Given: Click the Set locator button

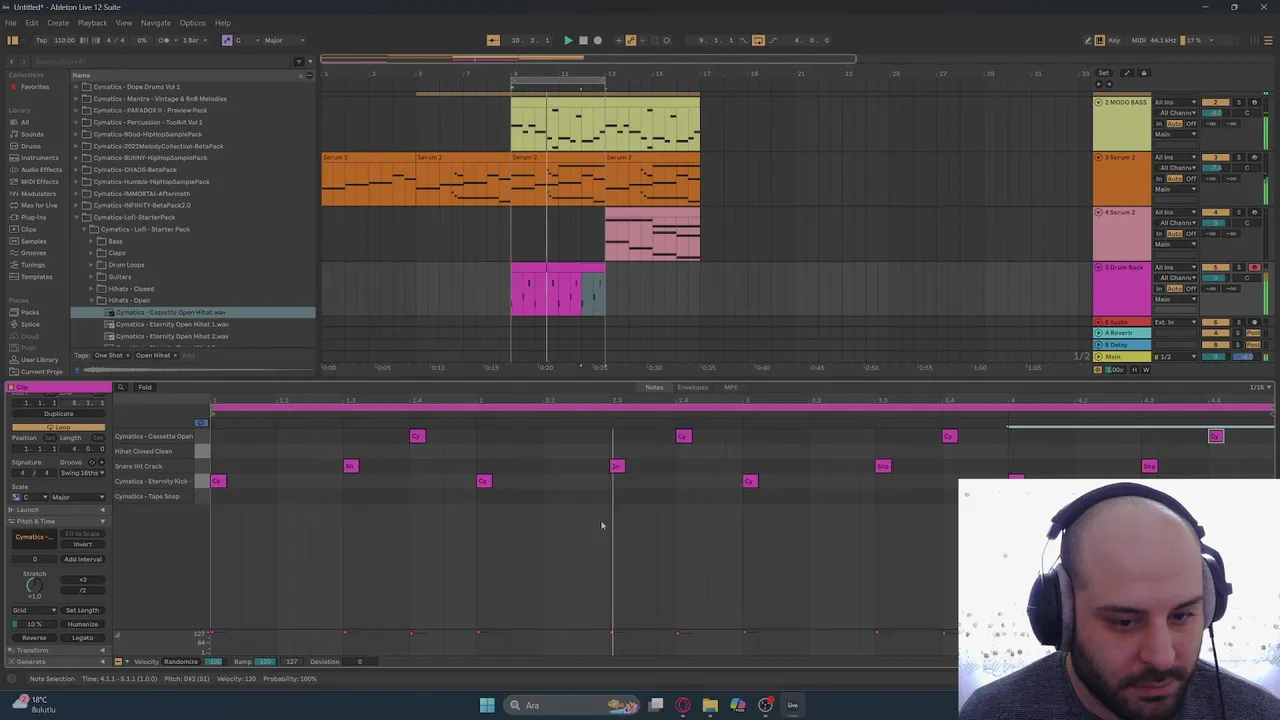Looking at the screenshot, I should tap(1104, 72).
